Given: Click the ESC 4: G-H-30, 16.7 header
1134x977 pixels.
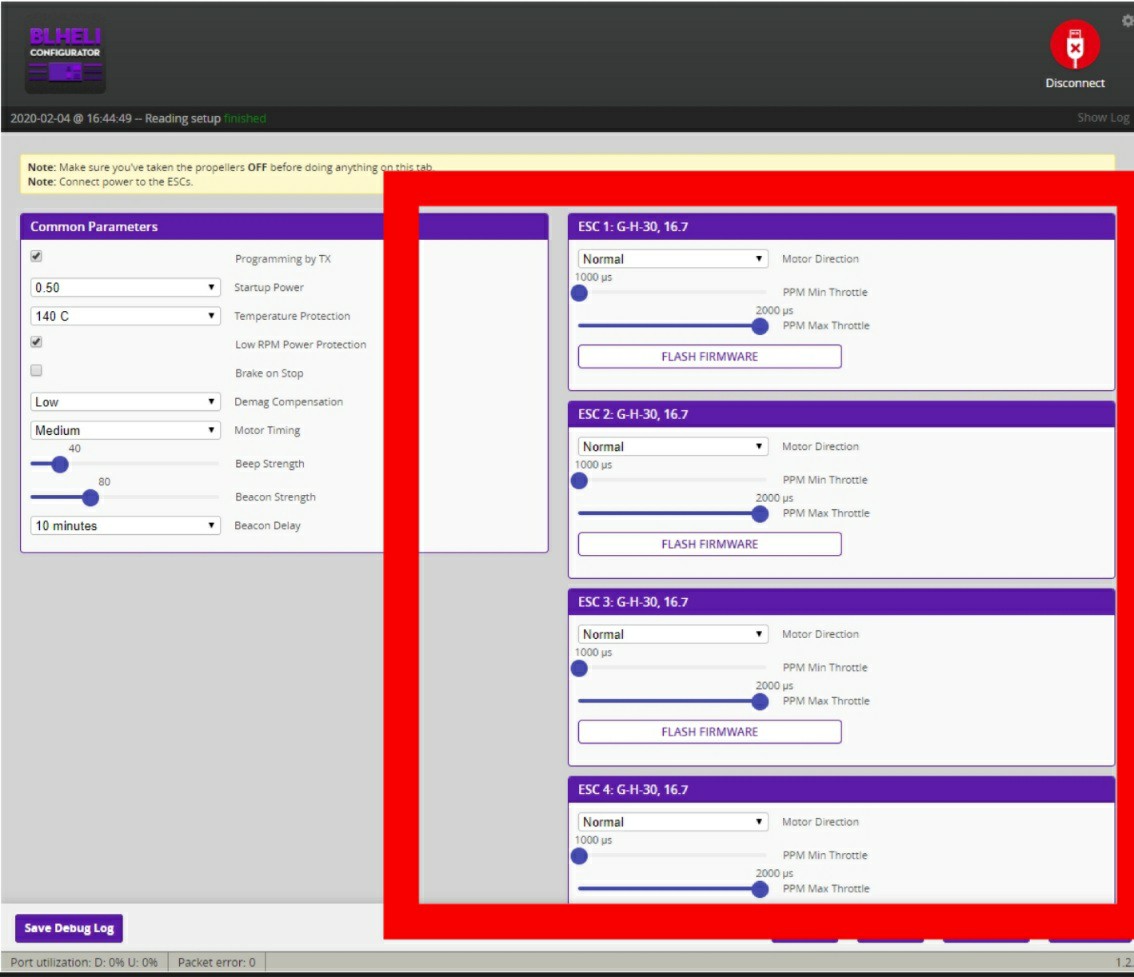Looking at the screenshot, I should pos(841,790).
